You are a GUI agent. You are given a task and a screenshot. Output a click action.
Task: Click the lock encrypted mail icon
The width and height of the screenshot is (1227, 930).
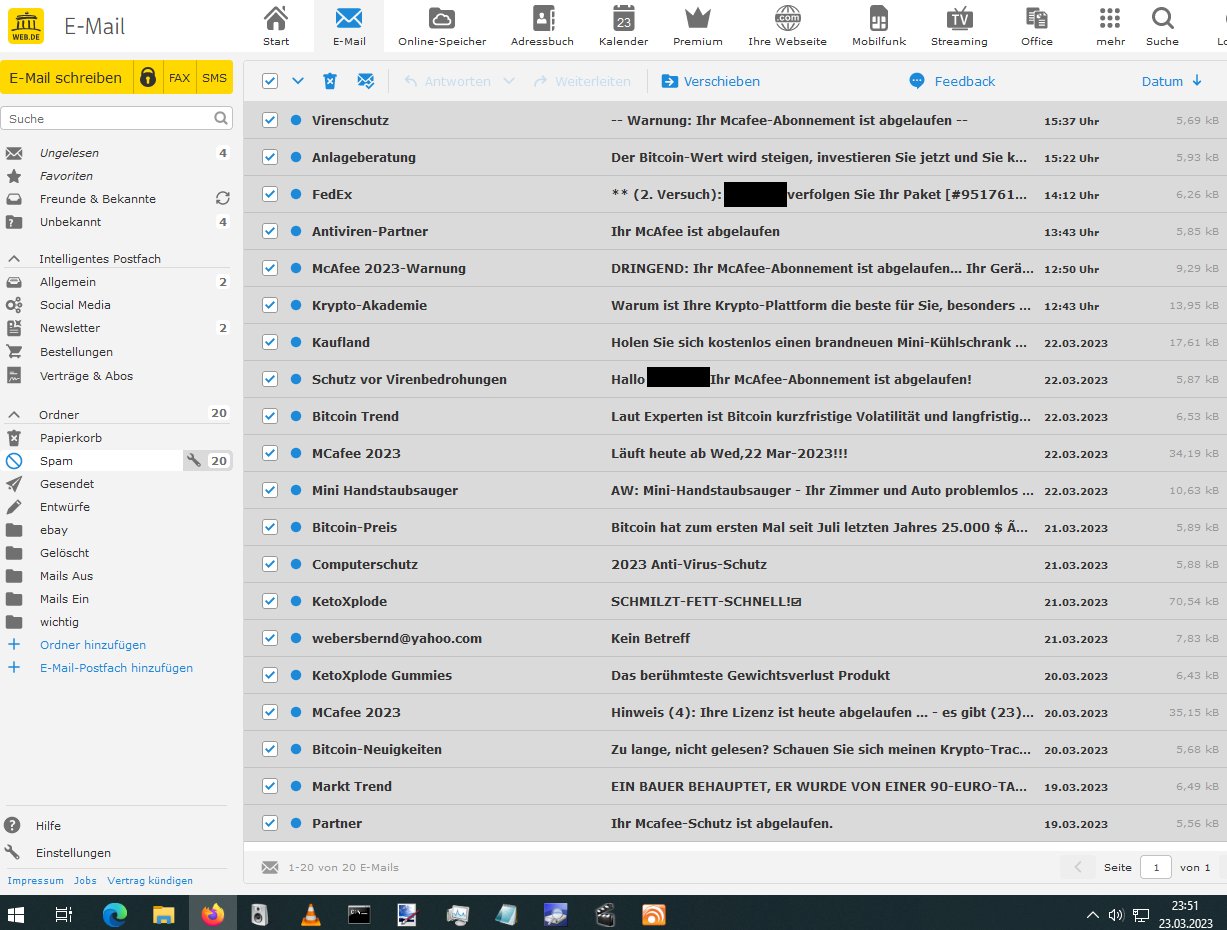(148, 78)
